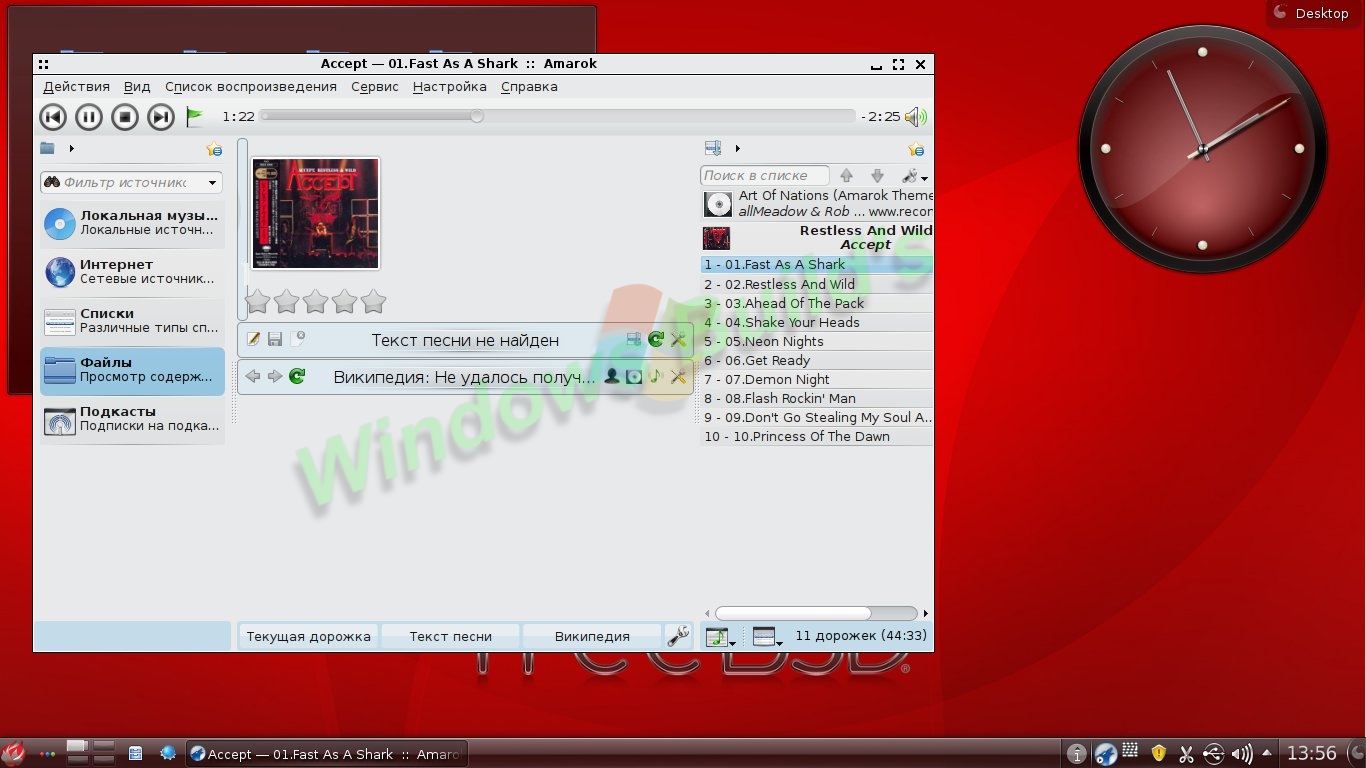The image size is (1366, 768).
Task: Open the Фильтр источников dropdown arrow
Action: click(x=212, y=183)
